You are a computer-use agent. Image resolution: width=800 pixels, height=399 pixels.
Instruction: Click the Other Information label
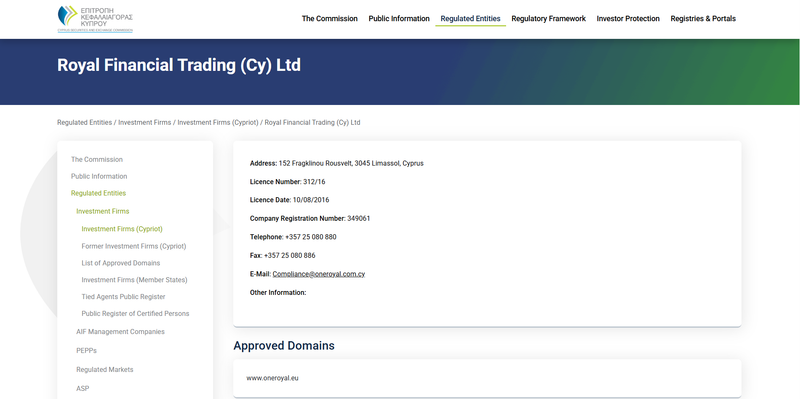pos(278,293)
